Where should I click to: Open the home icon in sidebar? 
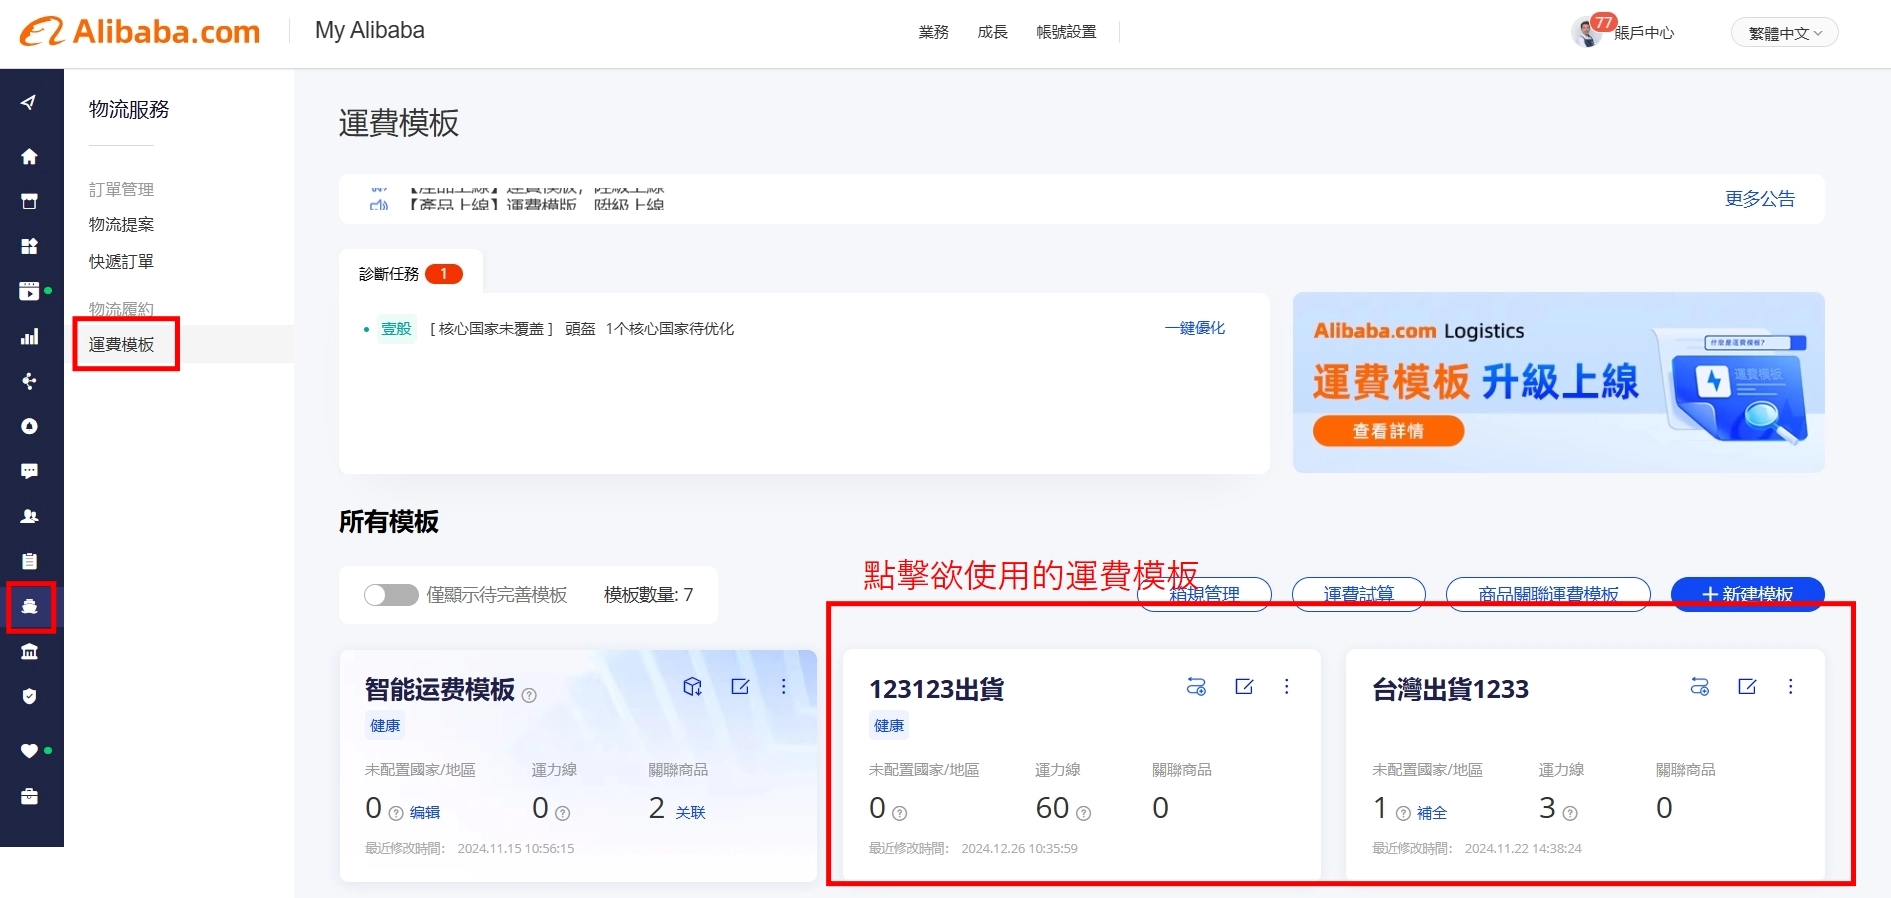(x=29, y=156)
